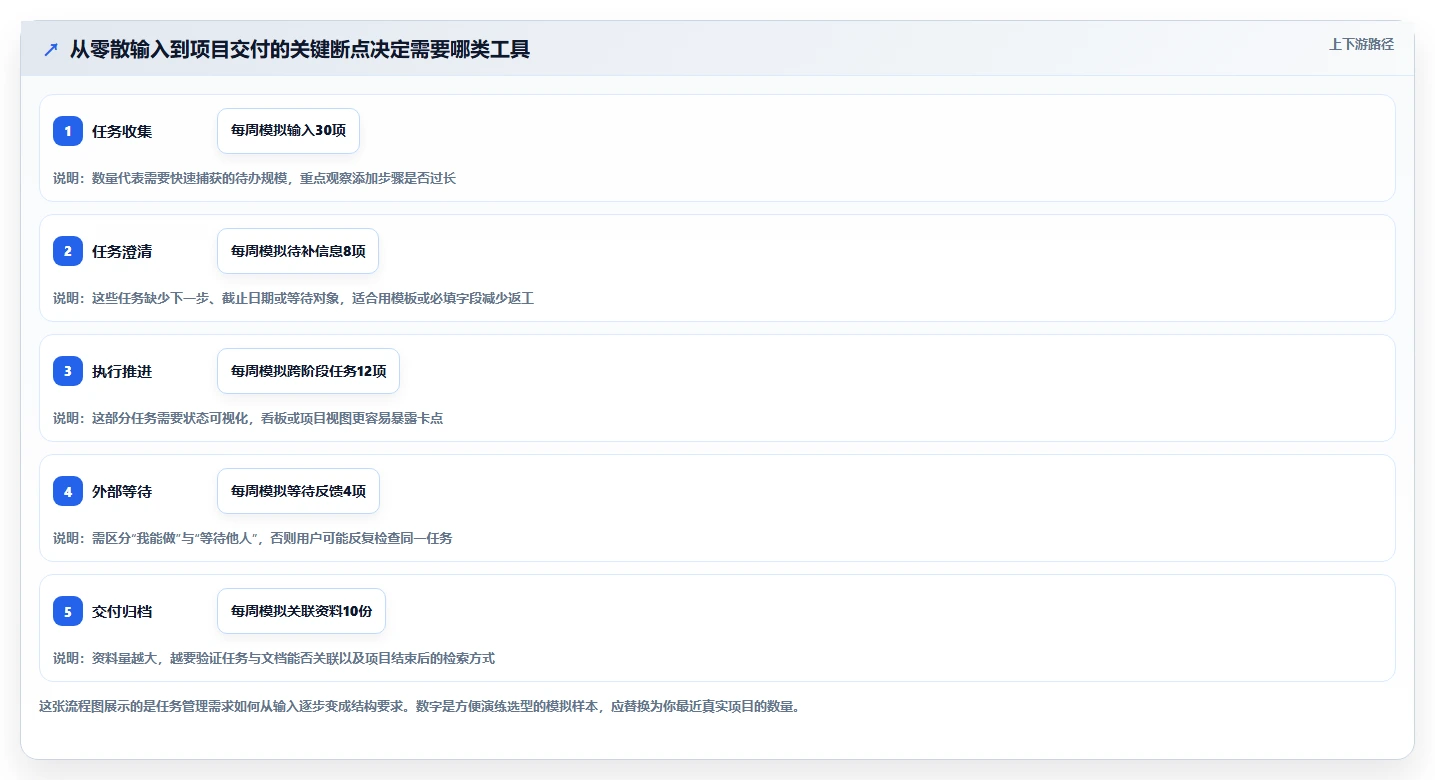
Task: Click step number badge 3
Action: point(68,371)
